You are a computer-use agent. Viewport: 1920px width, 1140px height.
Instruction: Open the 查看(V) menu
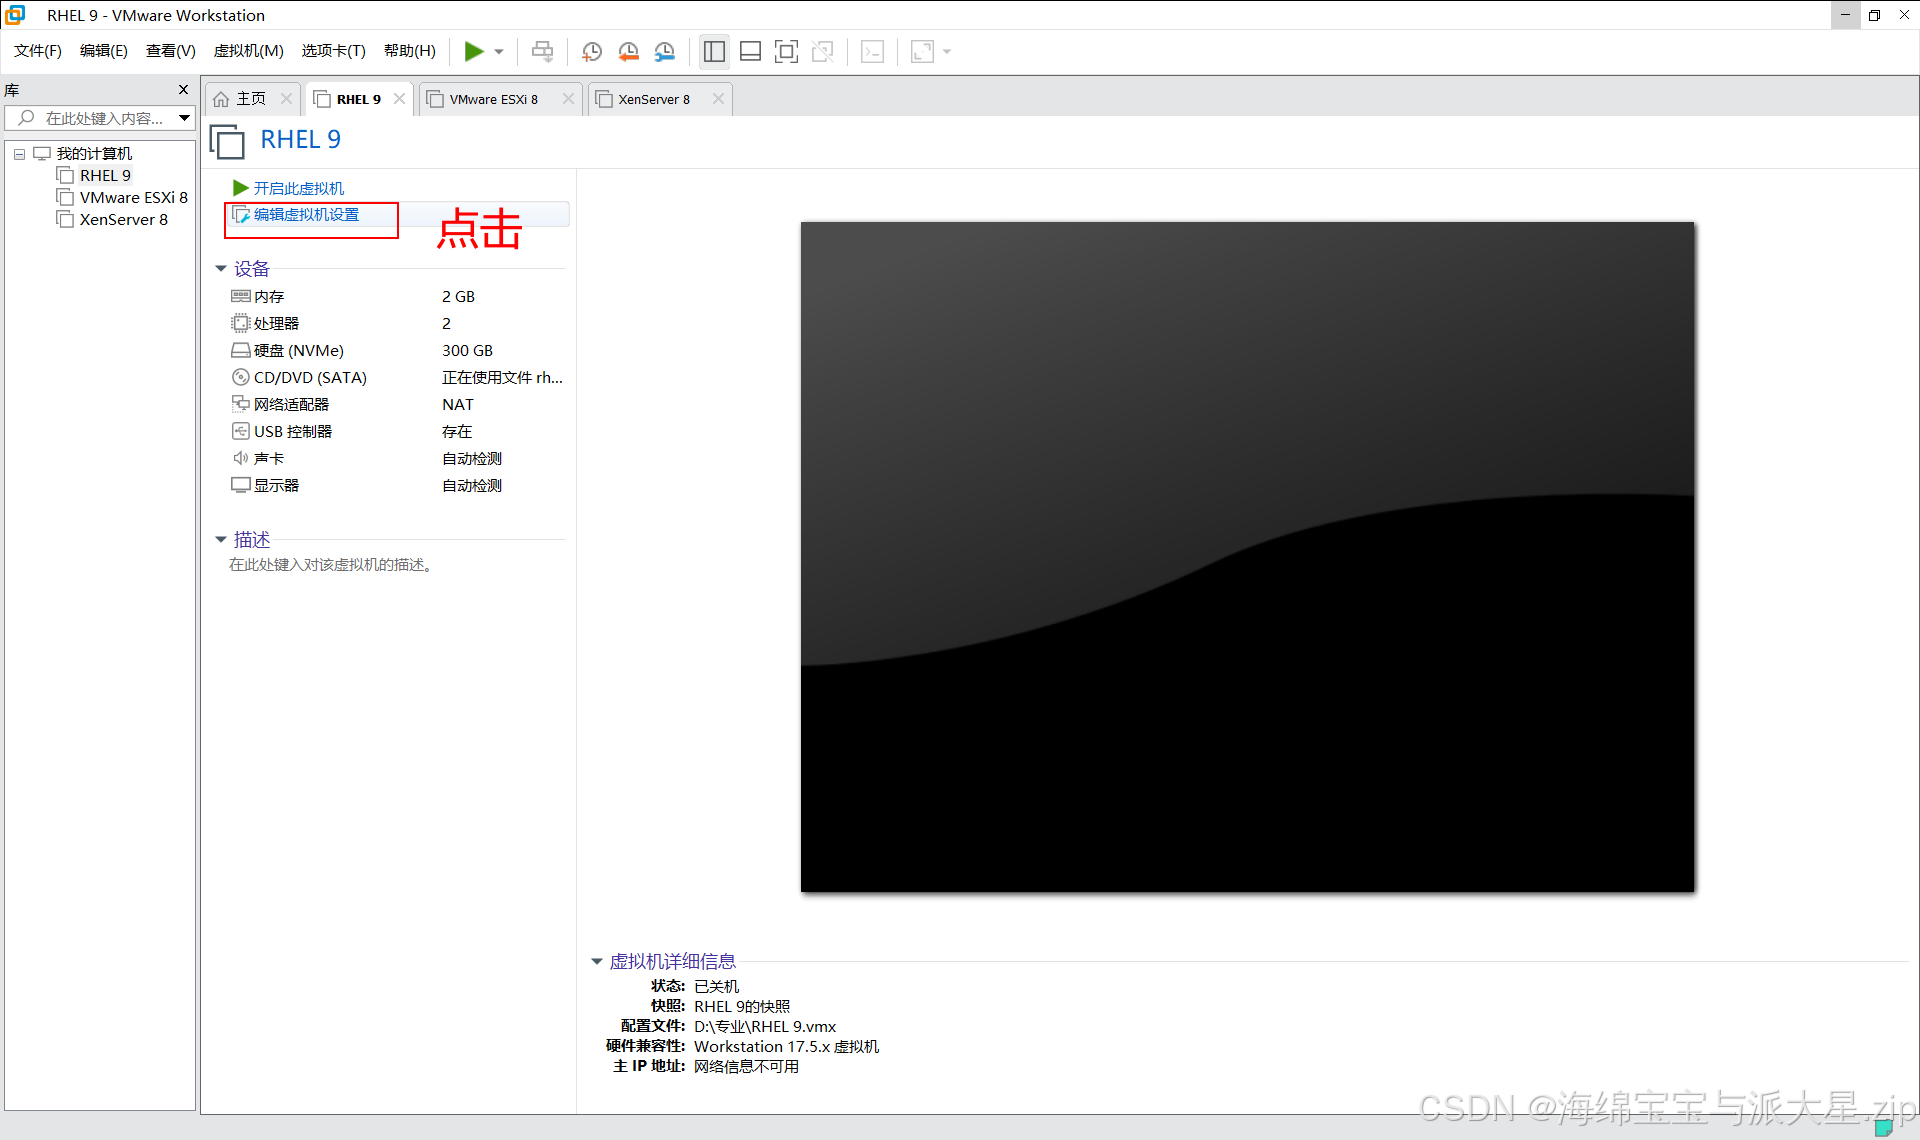[x=171, y=51]
